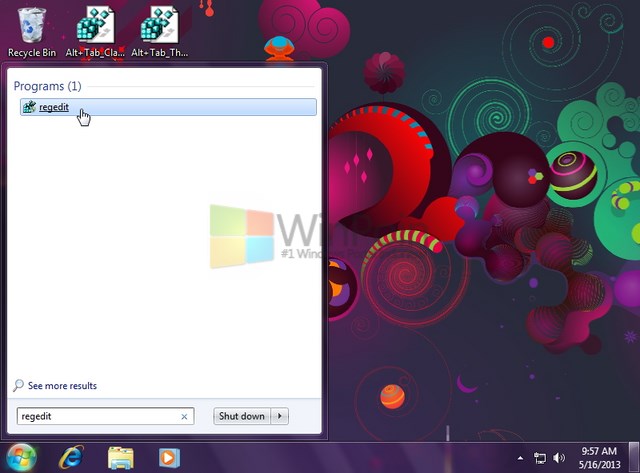Click the magnifier icon beside See more results
This screenshot has height=473, width=640.
[18, 385]
